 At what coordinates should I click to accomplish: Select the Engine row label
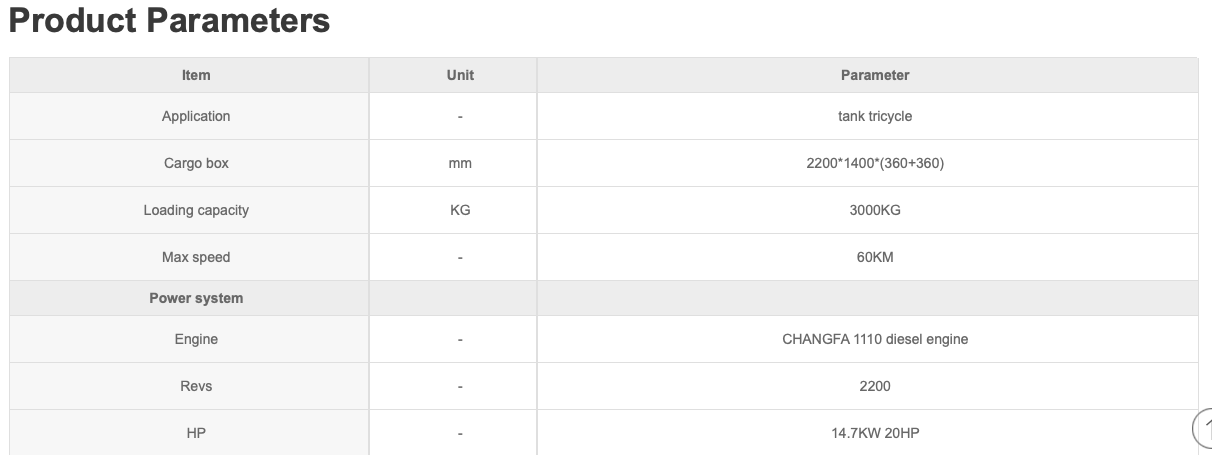[x=196, y=339]
